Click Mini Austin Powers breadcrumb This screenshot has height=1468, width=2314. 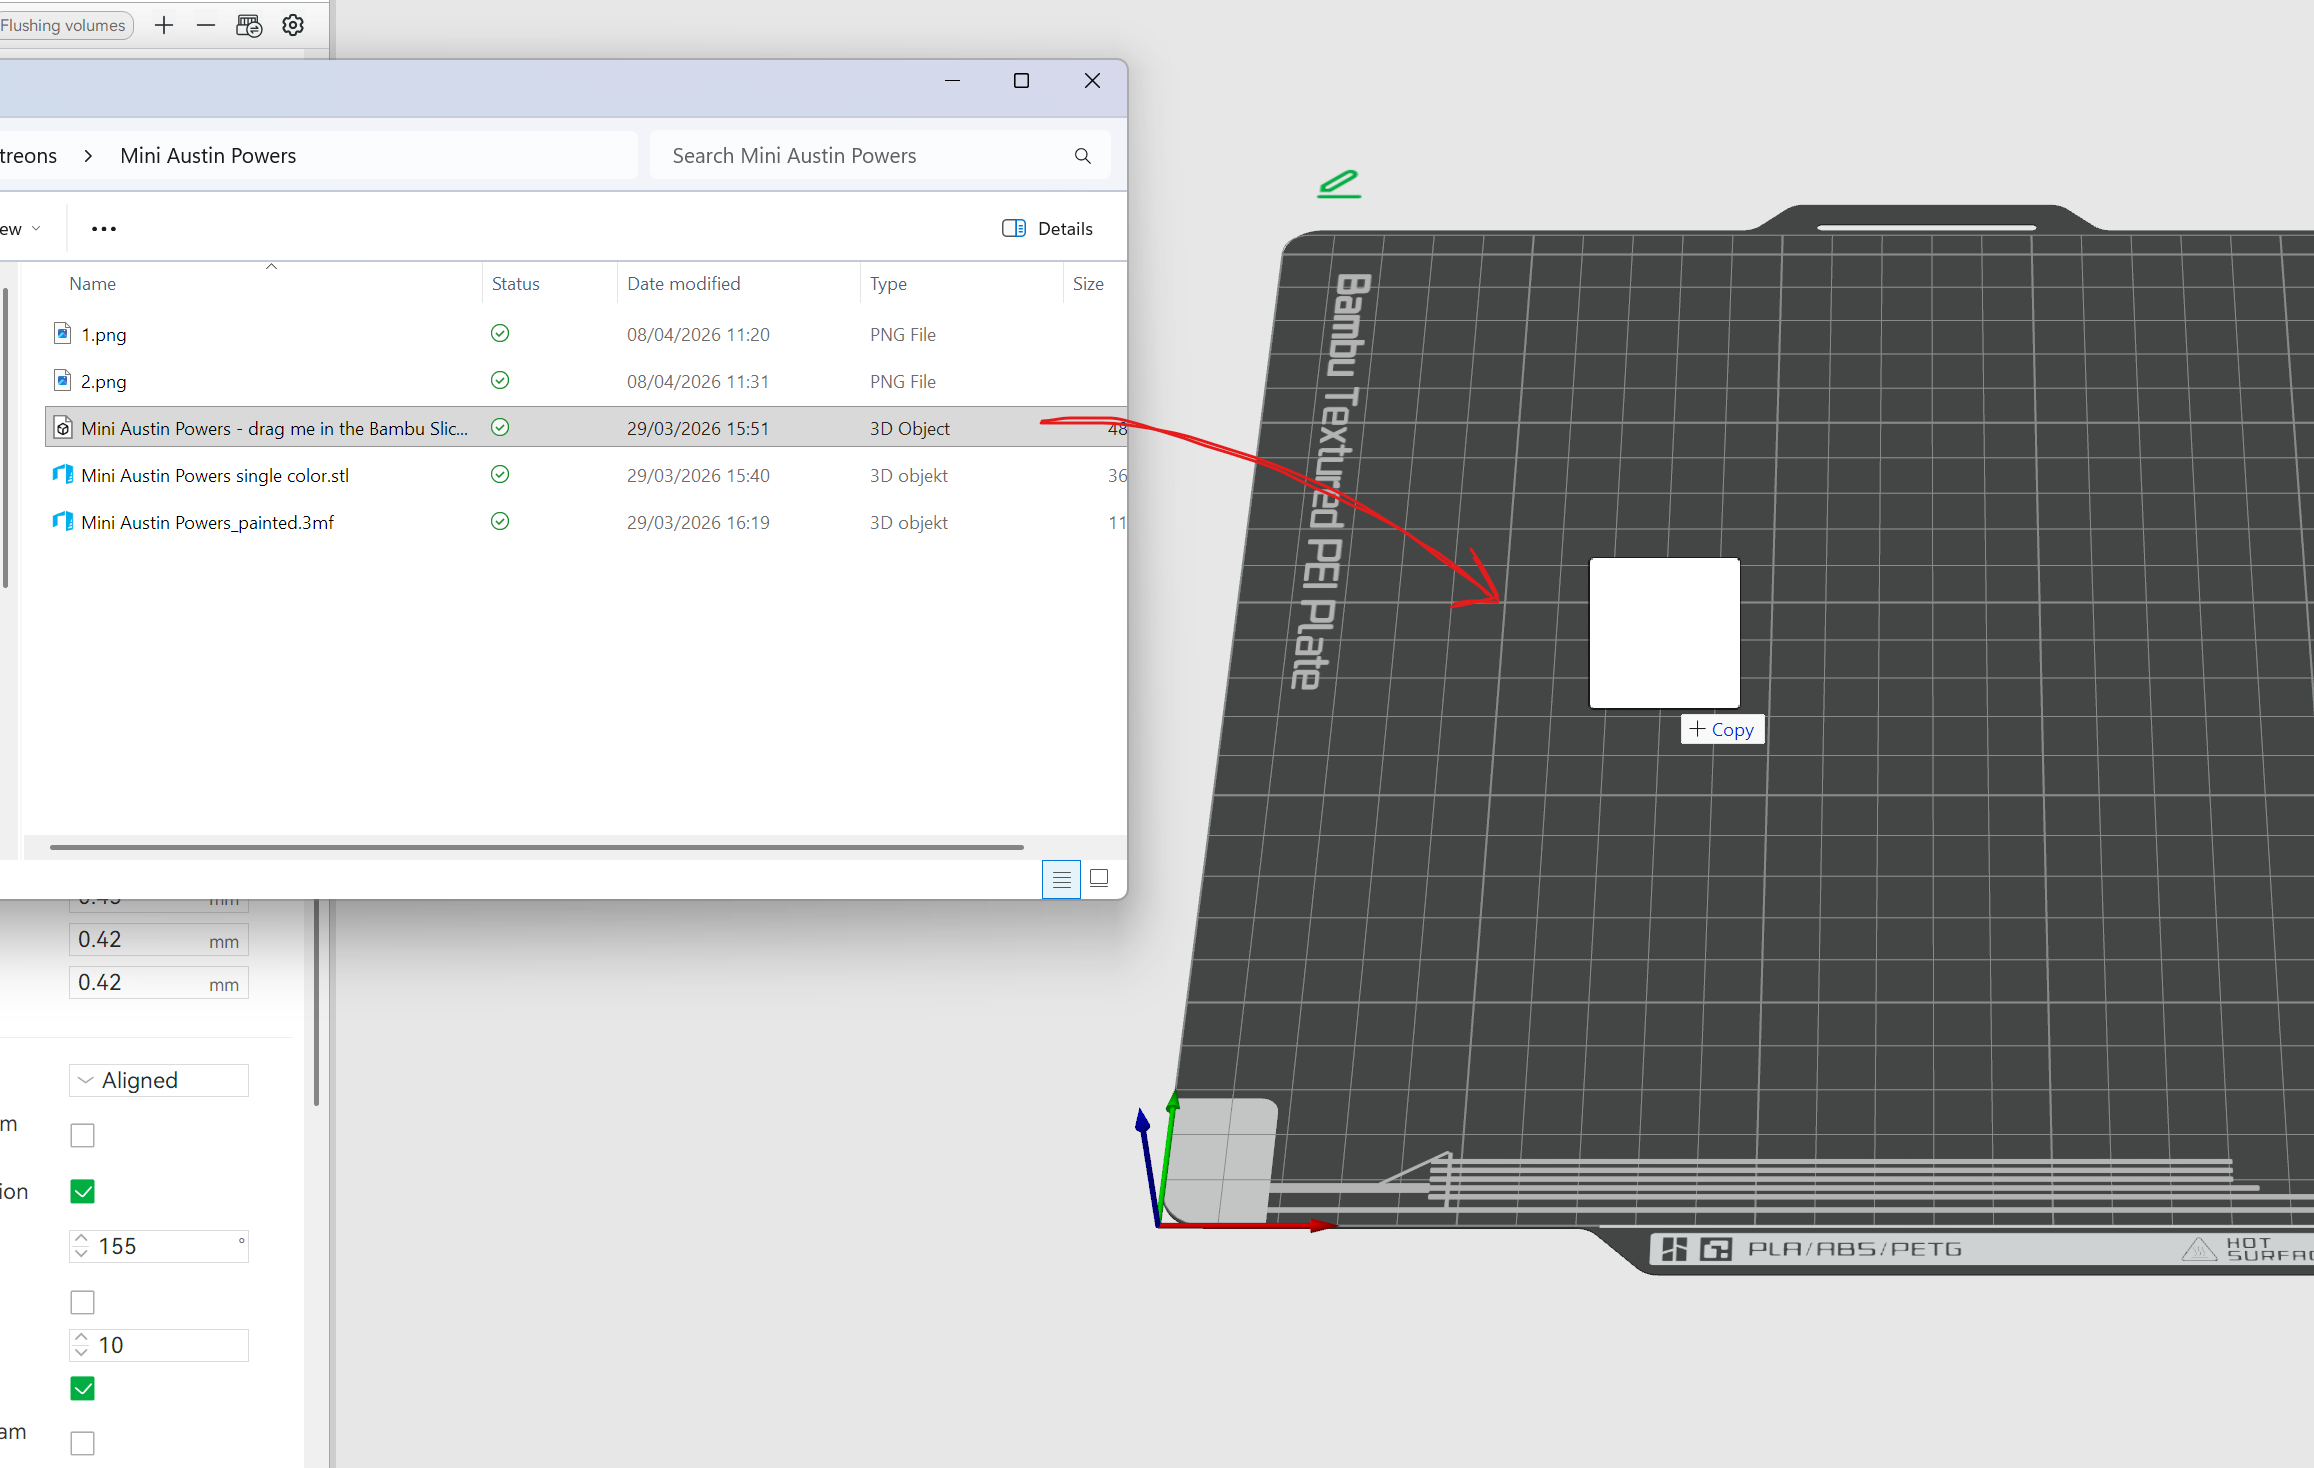click(x=208, y=156)
